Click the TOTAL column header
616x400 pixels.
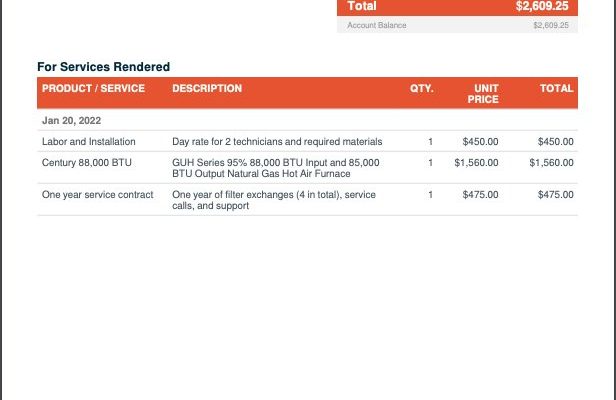556,88
